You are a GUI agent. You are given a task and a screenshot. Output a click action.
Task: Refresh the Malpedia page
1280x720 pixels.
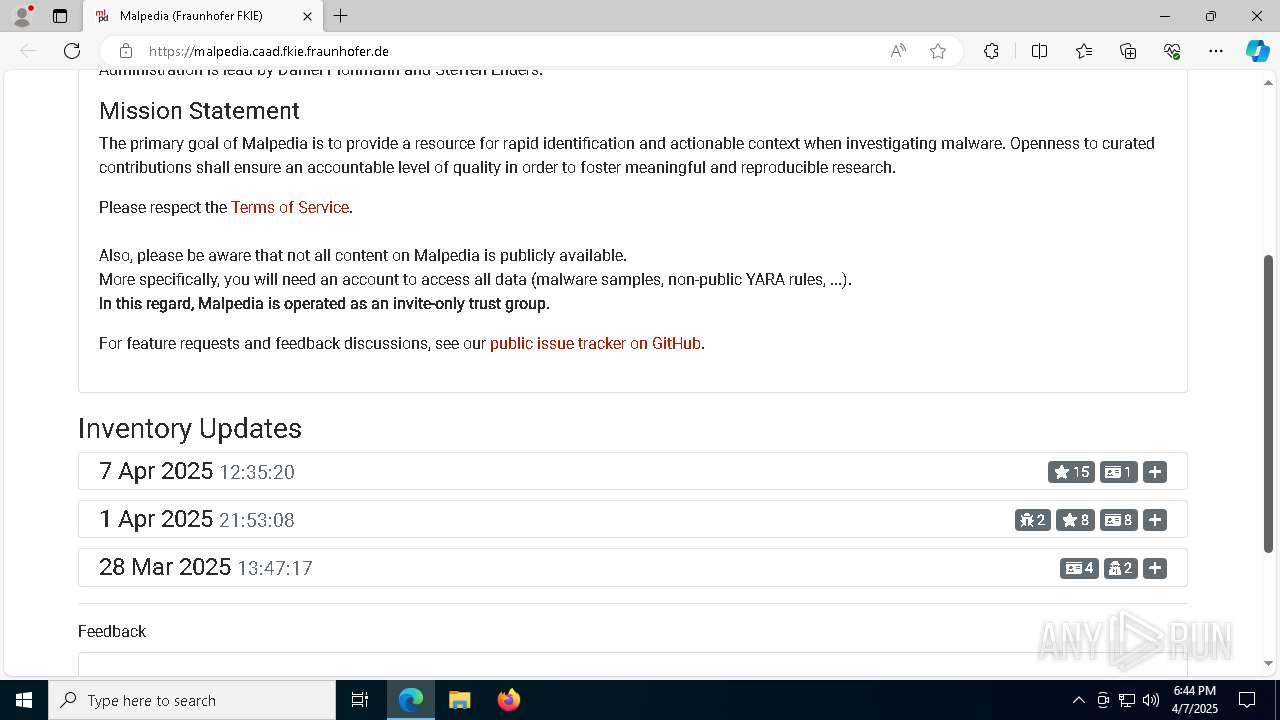72,51
